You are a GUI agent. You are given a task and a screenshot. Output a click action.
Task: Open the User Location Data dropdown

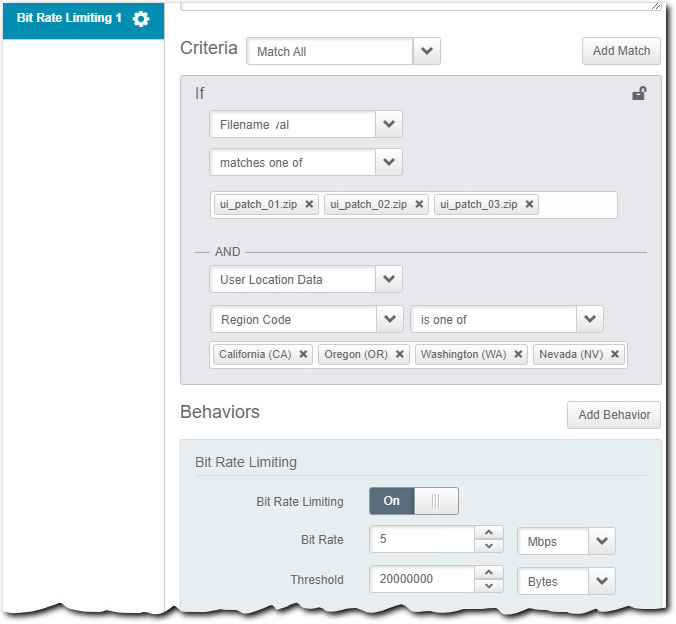pyautogui.click(x=389, y=279)
